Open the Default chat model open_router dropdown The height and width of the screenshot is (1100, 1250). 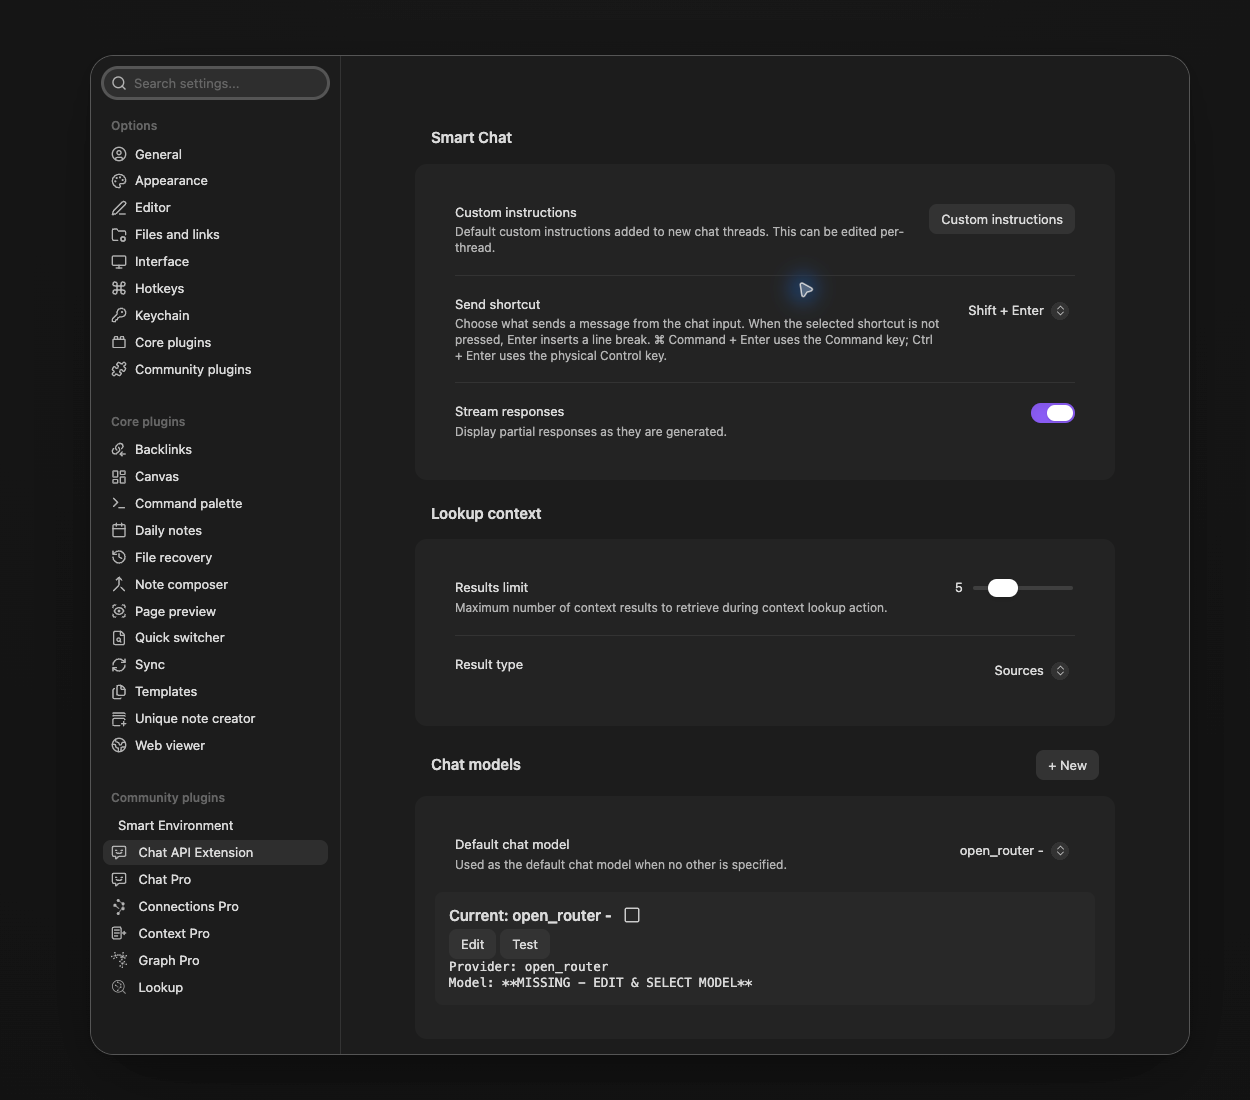(x=1014, y=851)
